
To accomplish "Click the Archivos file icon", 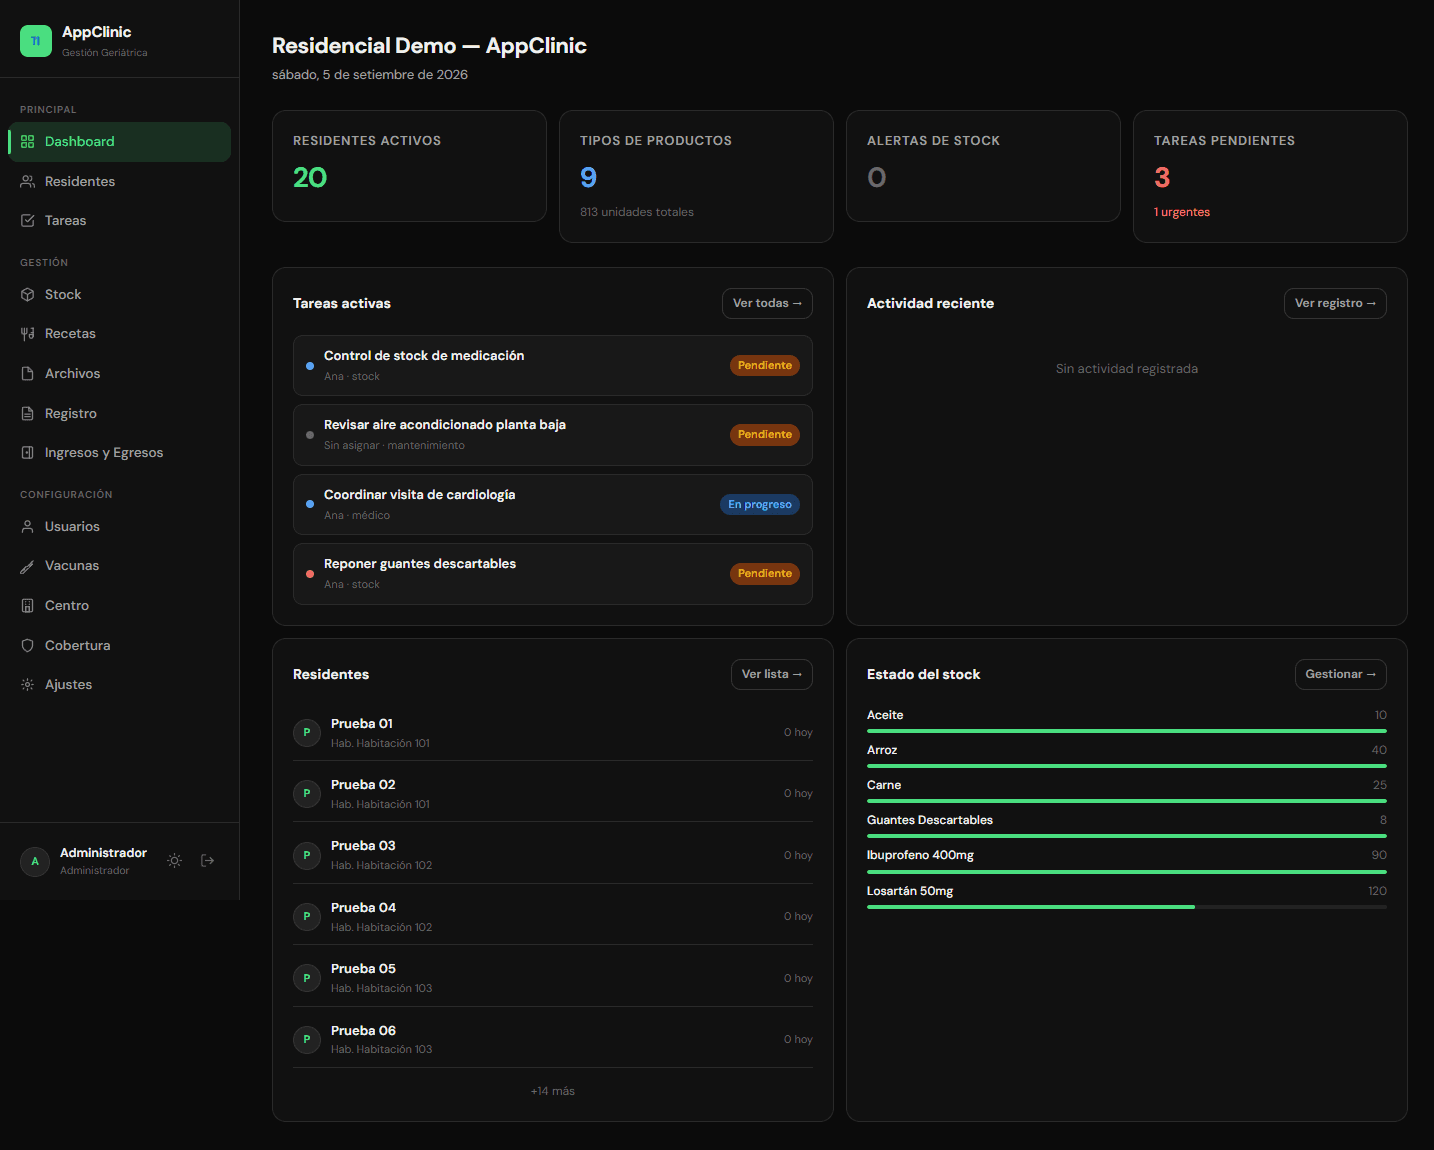I will [28, 374].
